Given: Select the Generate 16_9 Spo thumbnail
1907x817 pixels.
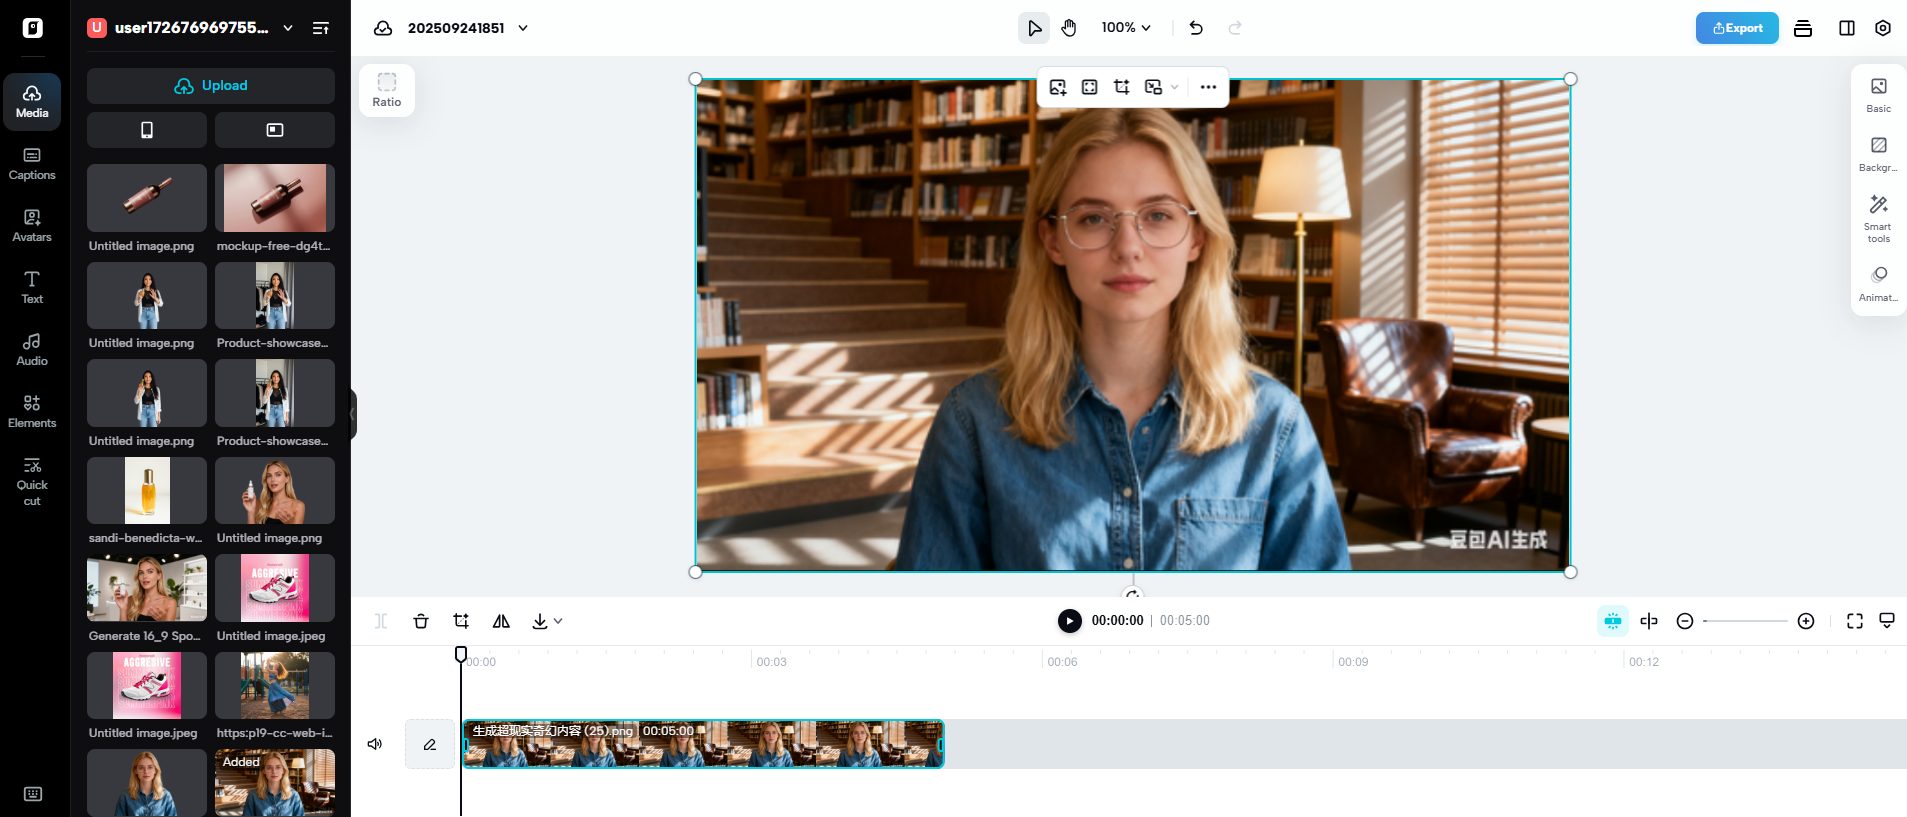Looking at the screenshot, I should [x=147, y=588].
